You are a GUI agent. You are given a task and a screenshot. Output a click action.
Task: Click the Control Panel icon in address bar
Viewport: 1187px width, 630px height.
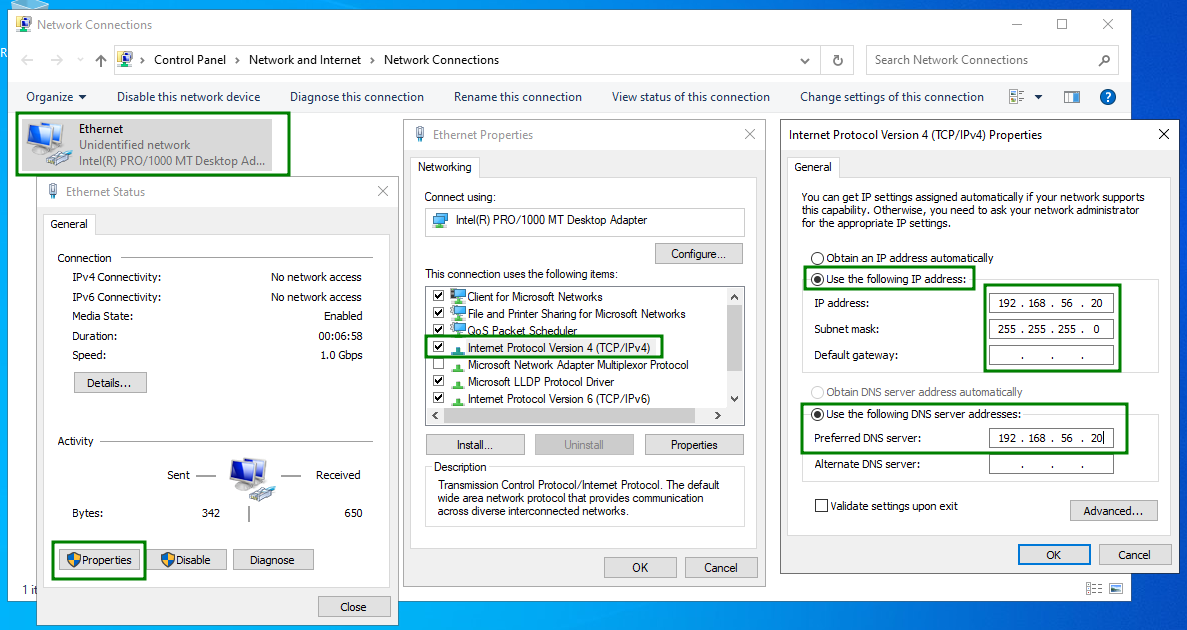[125, 59]
